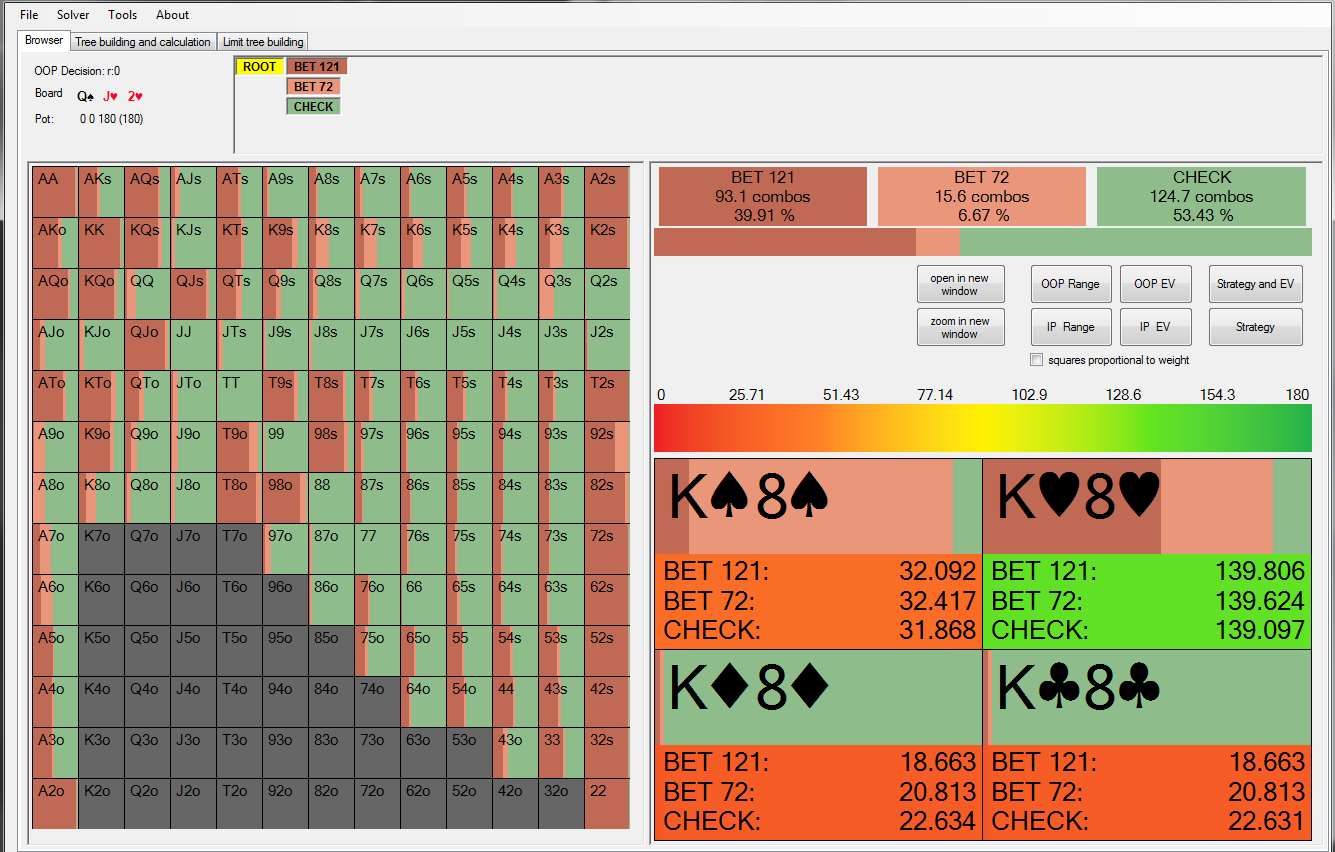1335x852 pixels.
Task: Enable squares proportional to weight checkbox
Action: tap(1037, 360)
